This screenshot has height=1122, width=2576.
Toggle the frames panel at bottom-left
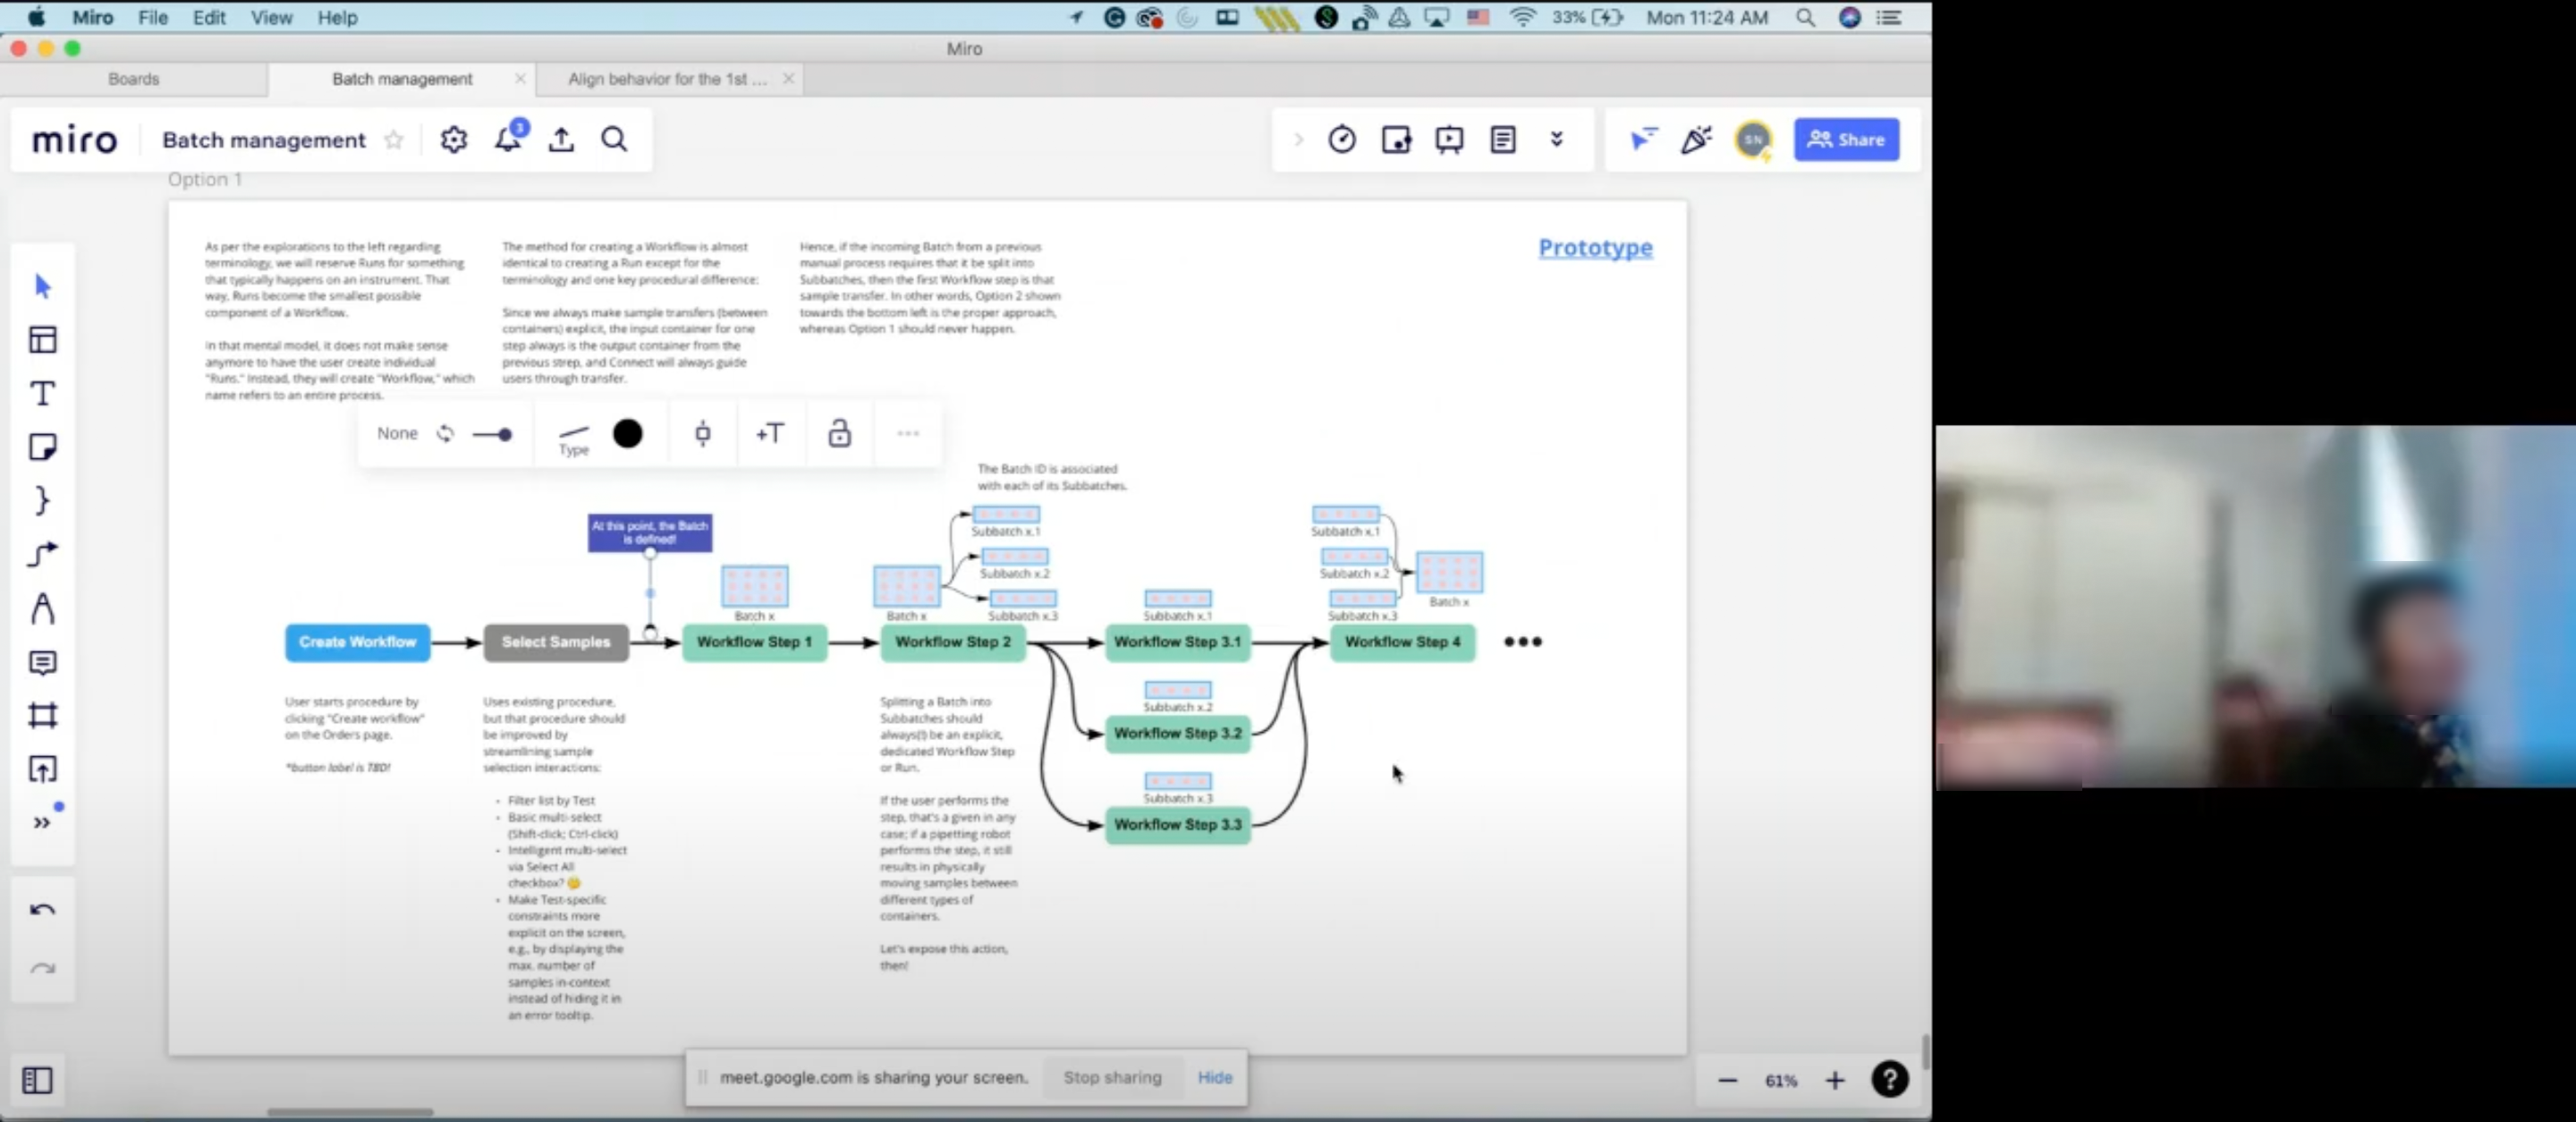click(37, 1080)
